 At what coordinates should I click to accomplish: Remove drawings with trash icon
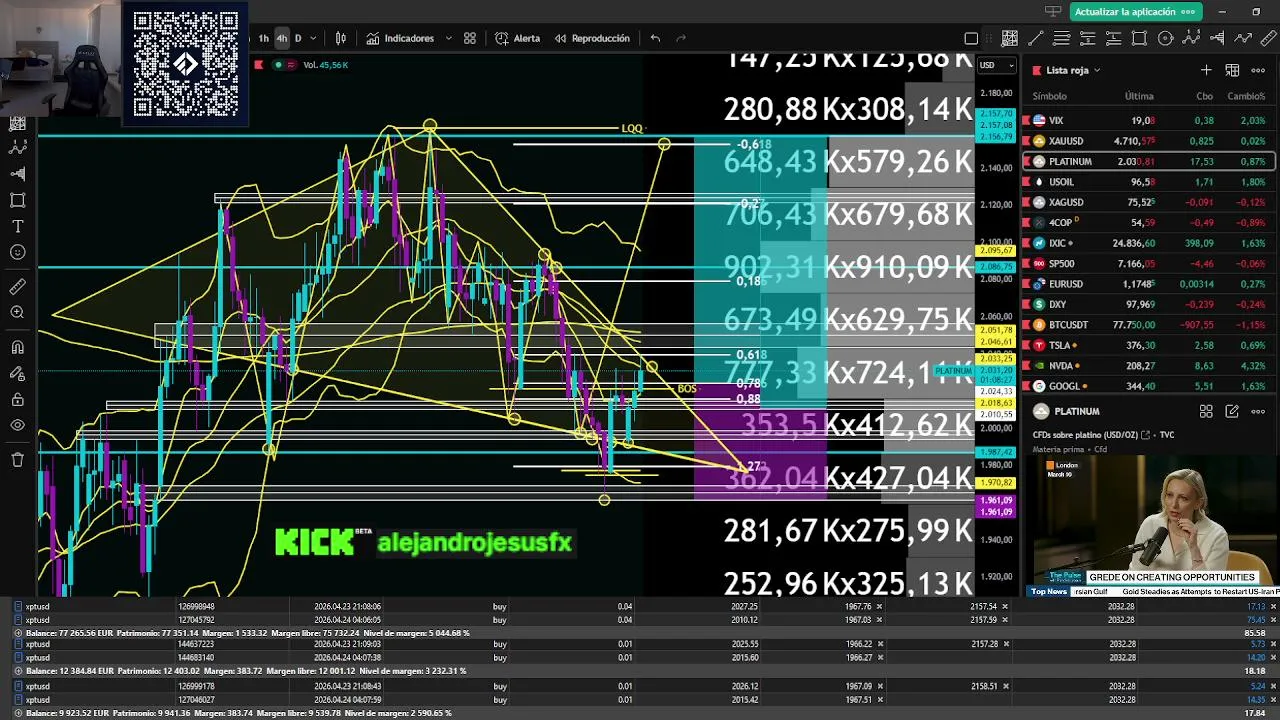17,460
